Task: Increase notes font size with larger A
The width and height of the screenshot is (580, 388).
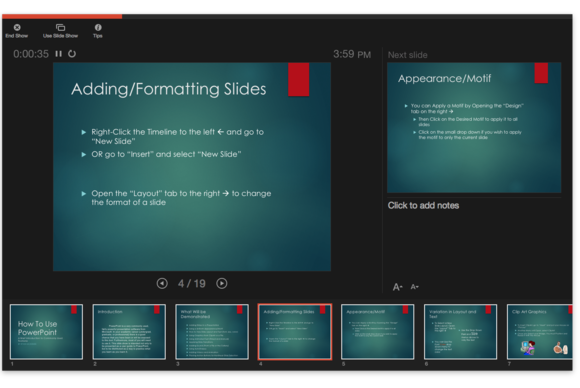Action: (397, 287)
